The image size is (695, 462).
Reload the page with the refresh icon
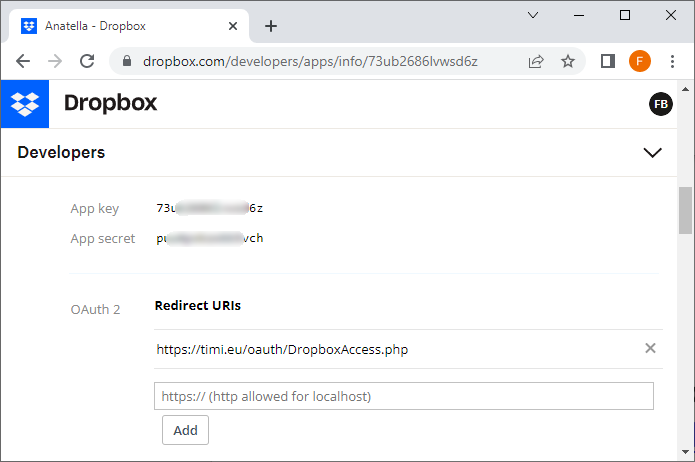[87, 61]
